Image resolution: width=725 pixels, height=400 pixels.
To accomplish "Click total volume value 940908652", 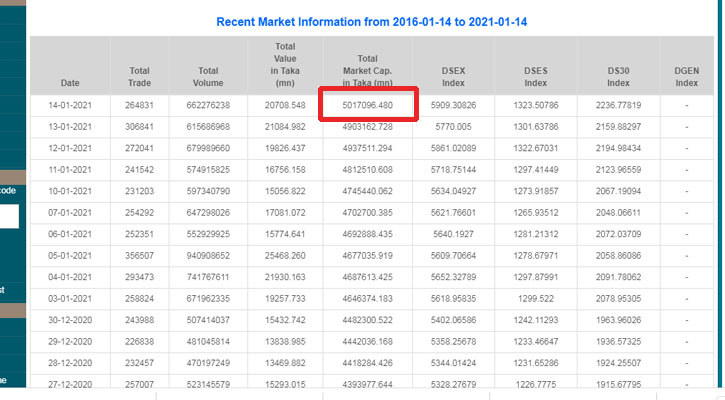I will tap(208, 255).
